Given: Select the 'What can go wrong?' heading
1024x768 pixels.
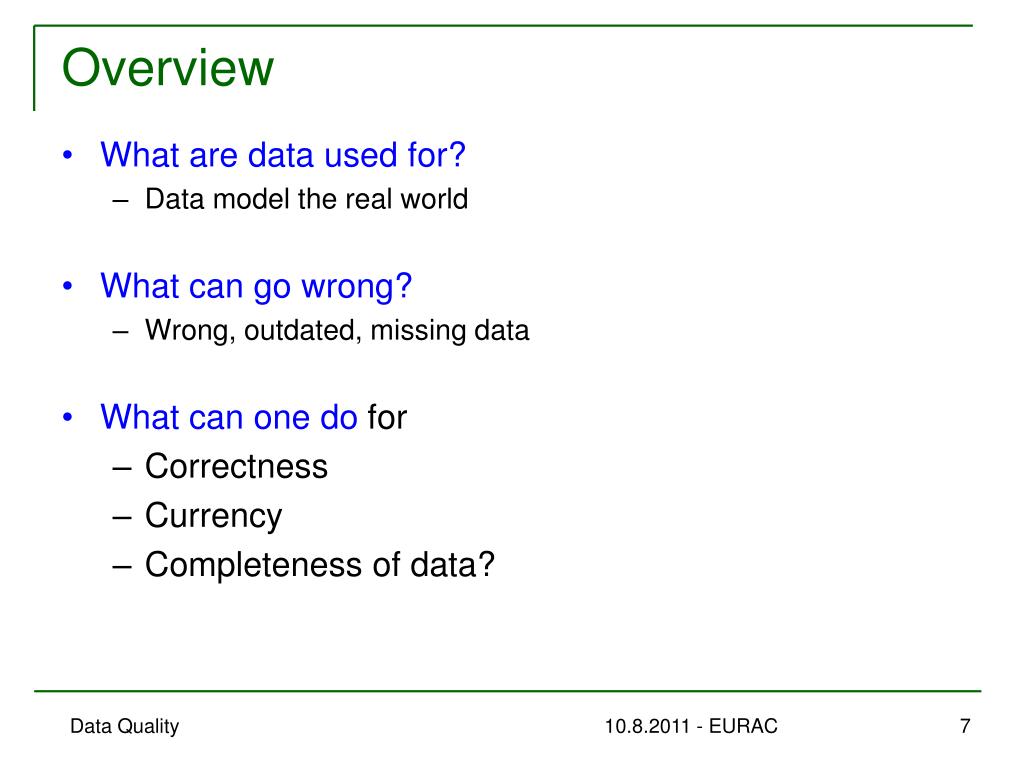Looking at the screenshot, I should (256, 287).
